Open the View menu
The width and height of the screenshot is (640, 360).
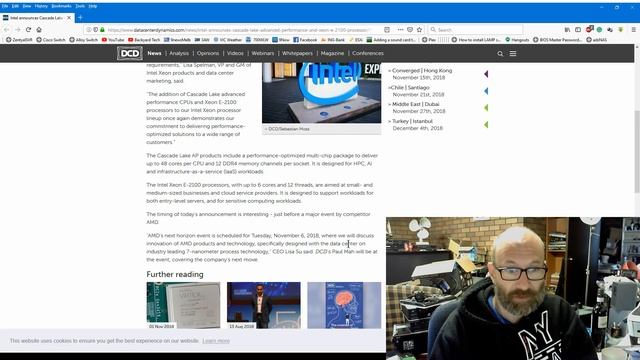click(27, 6)
